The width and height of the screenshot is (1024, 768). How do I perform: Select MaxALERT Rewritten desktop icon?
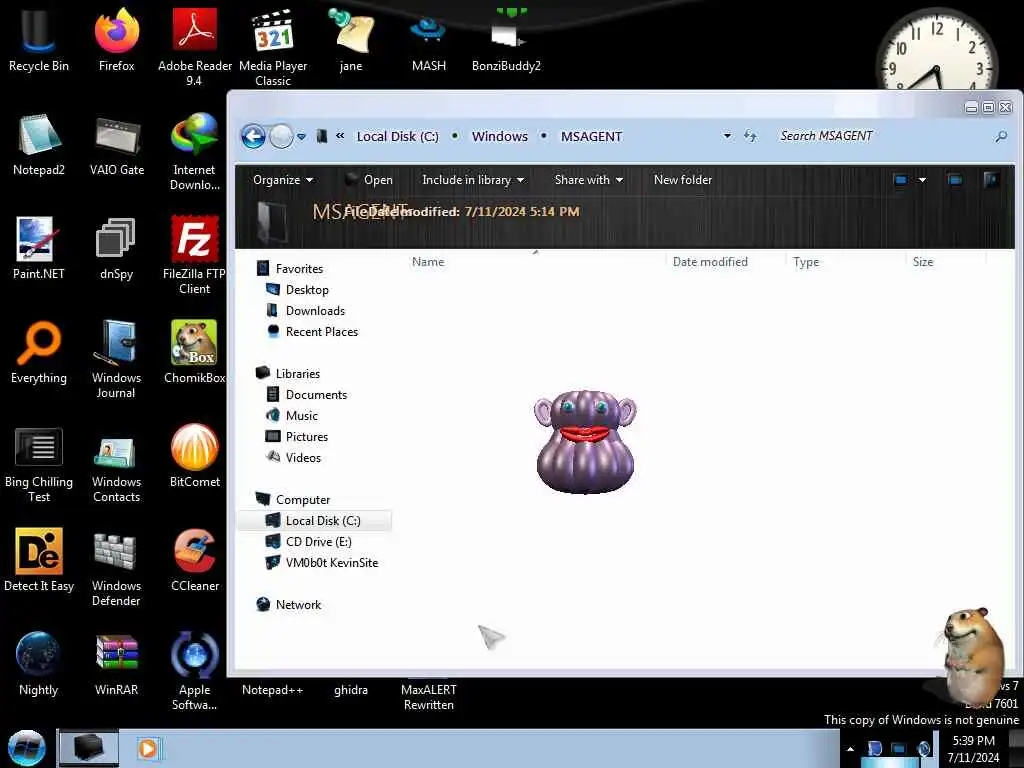(x=428, y=697)
